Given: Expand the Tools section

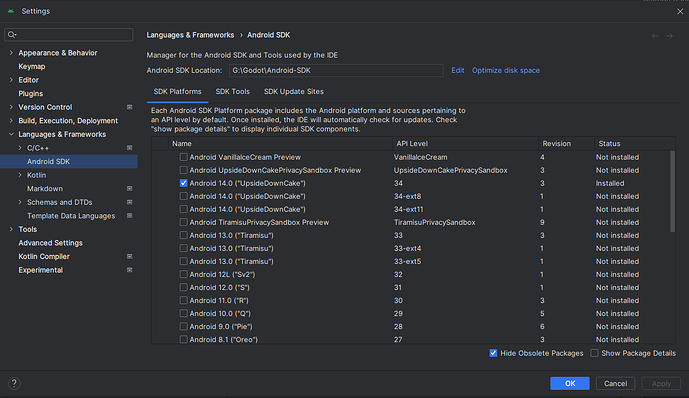Looking at the screenshot, I should click(x=11, y=229).
